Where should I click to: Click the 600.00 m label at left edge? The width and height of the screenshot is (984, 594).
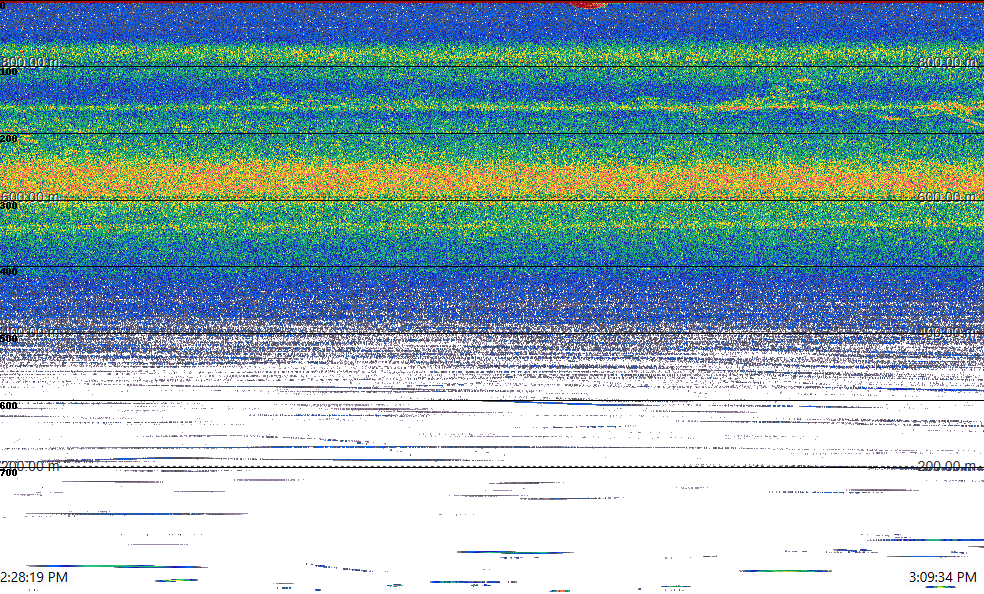(x=31, y=196)
